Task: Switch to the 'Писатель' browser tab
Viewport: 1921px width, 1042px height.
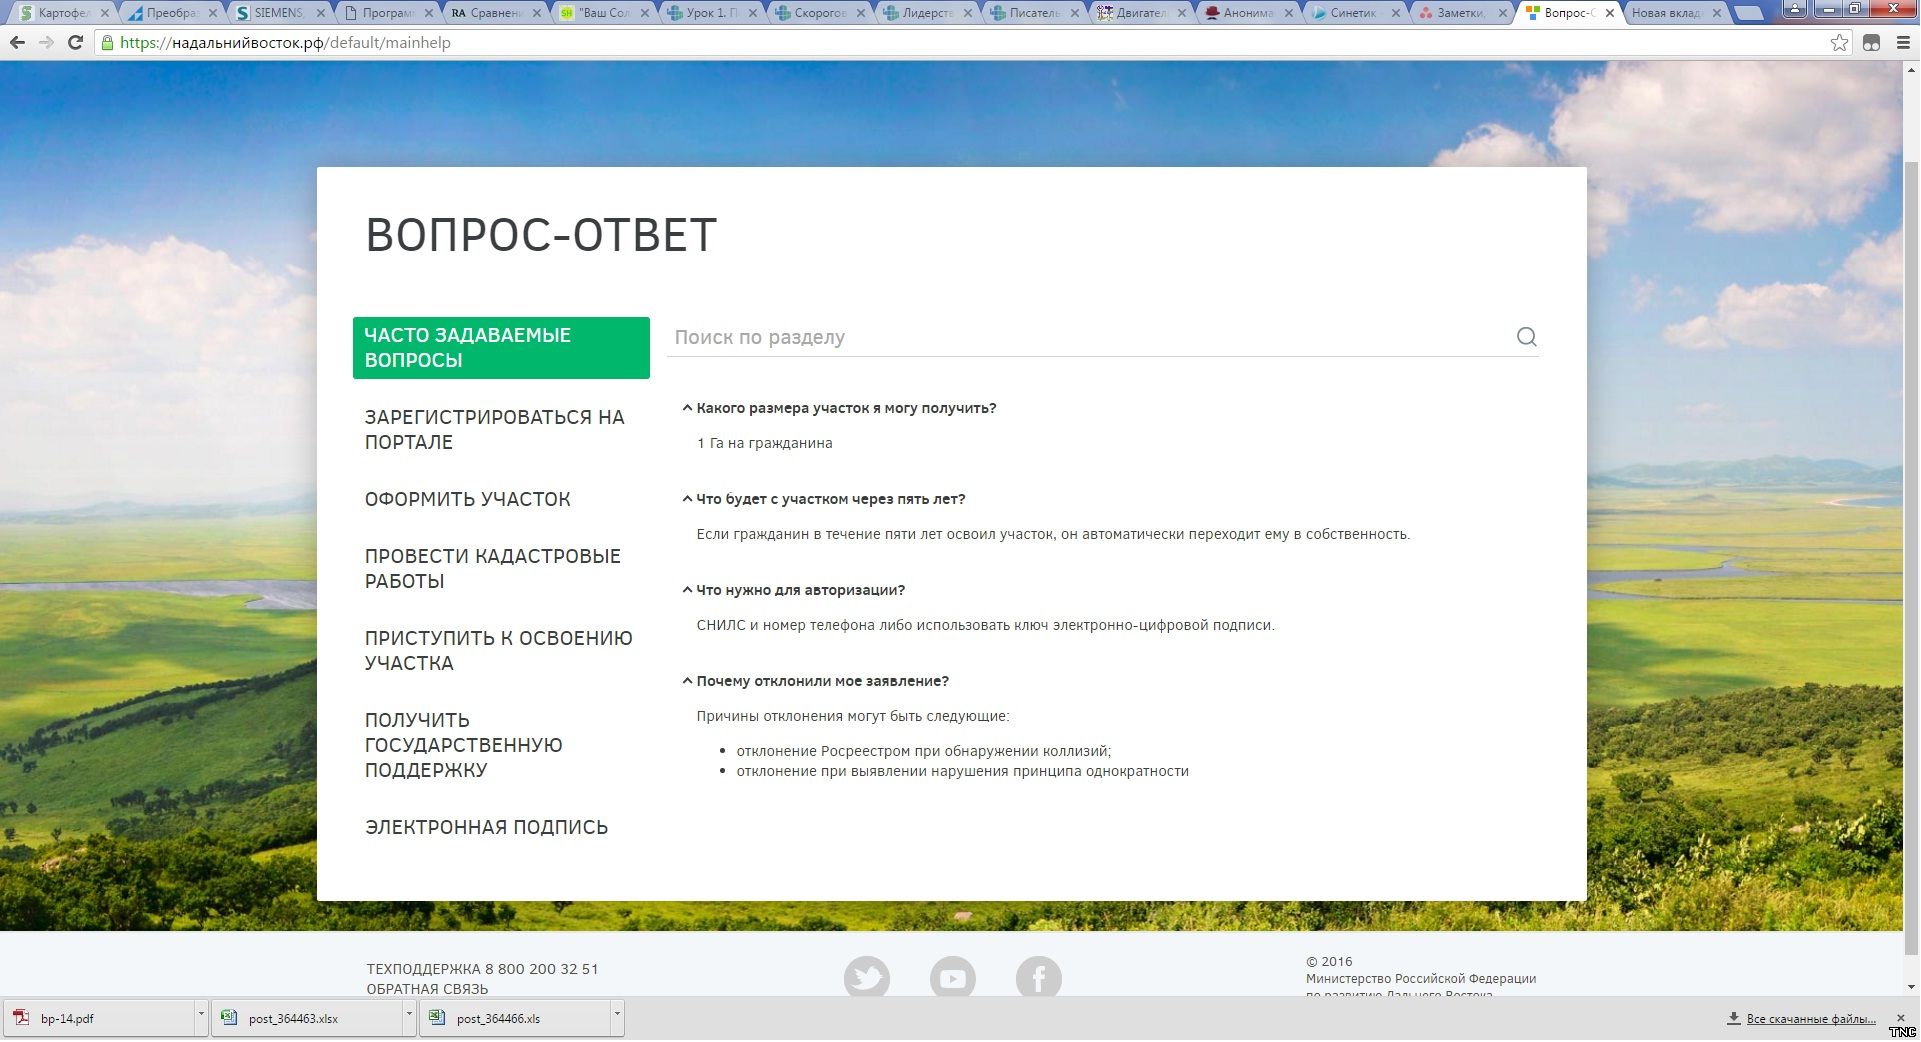Action: 1036,13
